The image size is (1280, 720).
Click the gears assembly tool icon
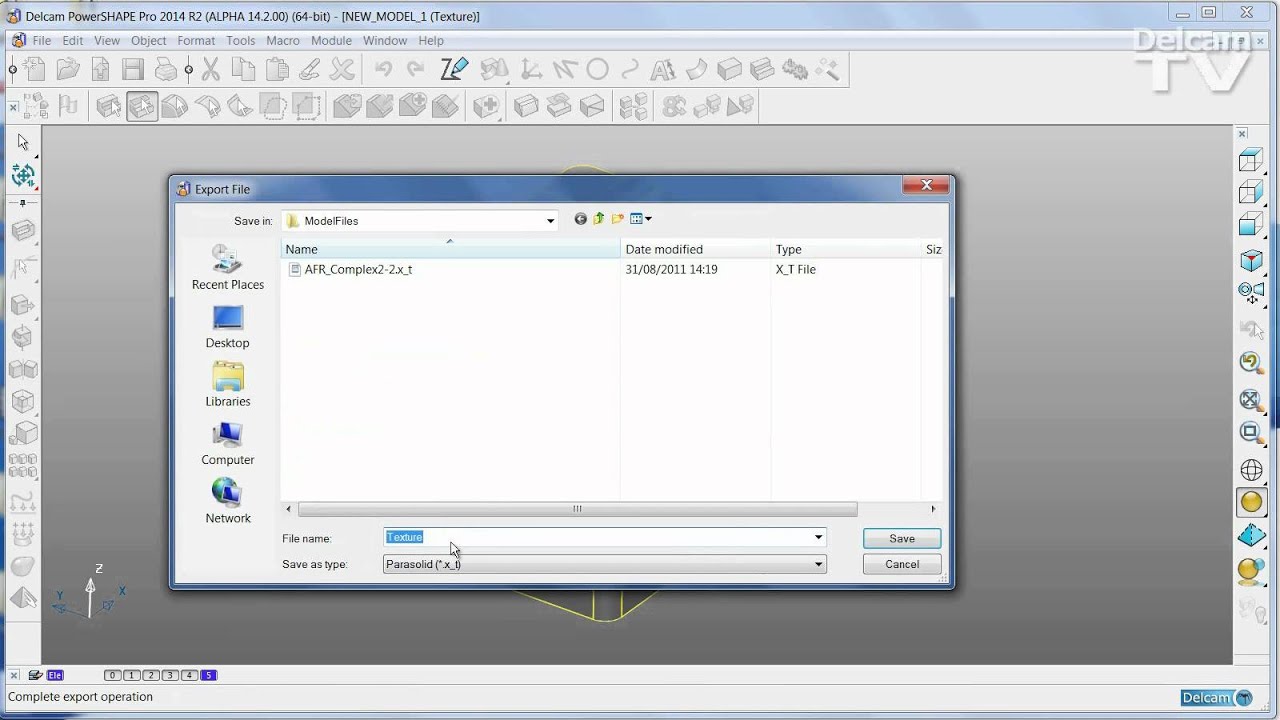point(795,69)
